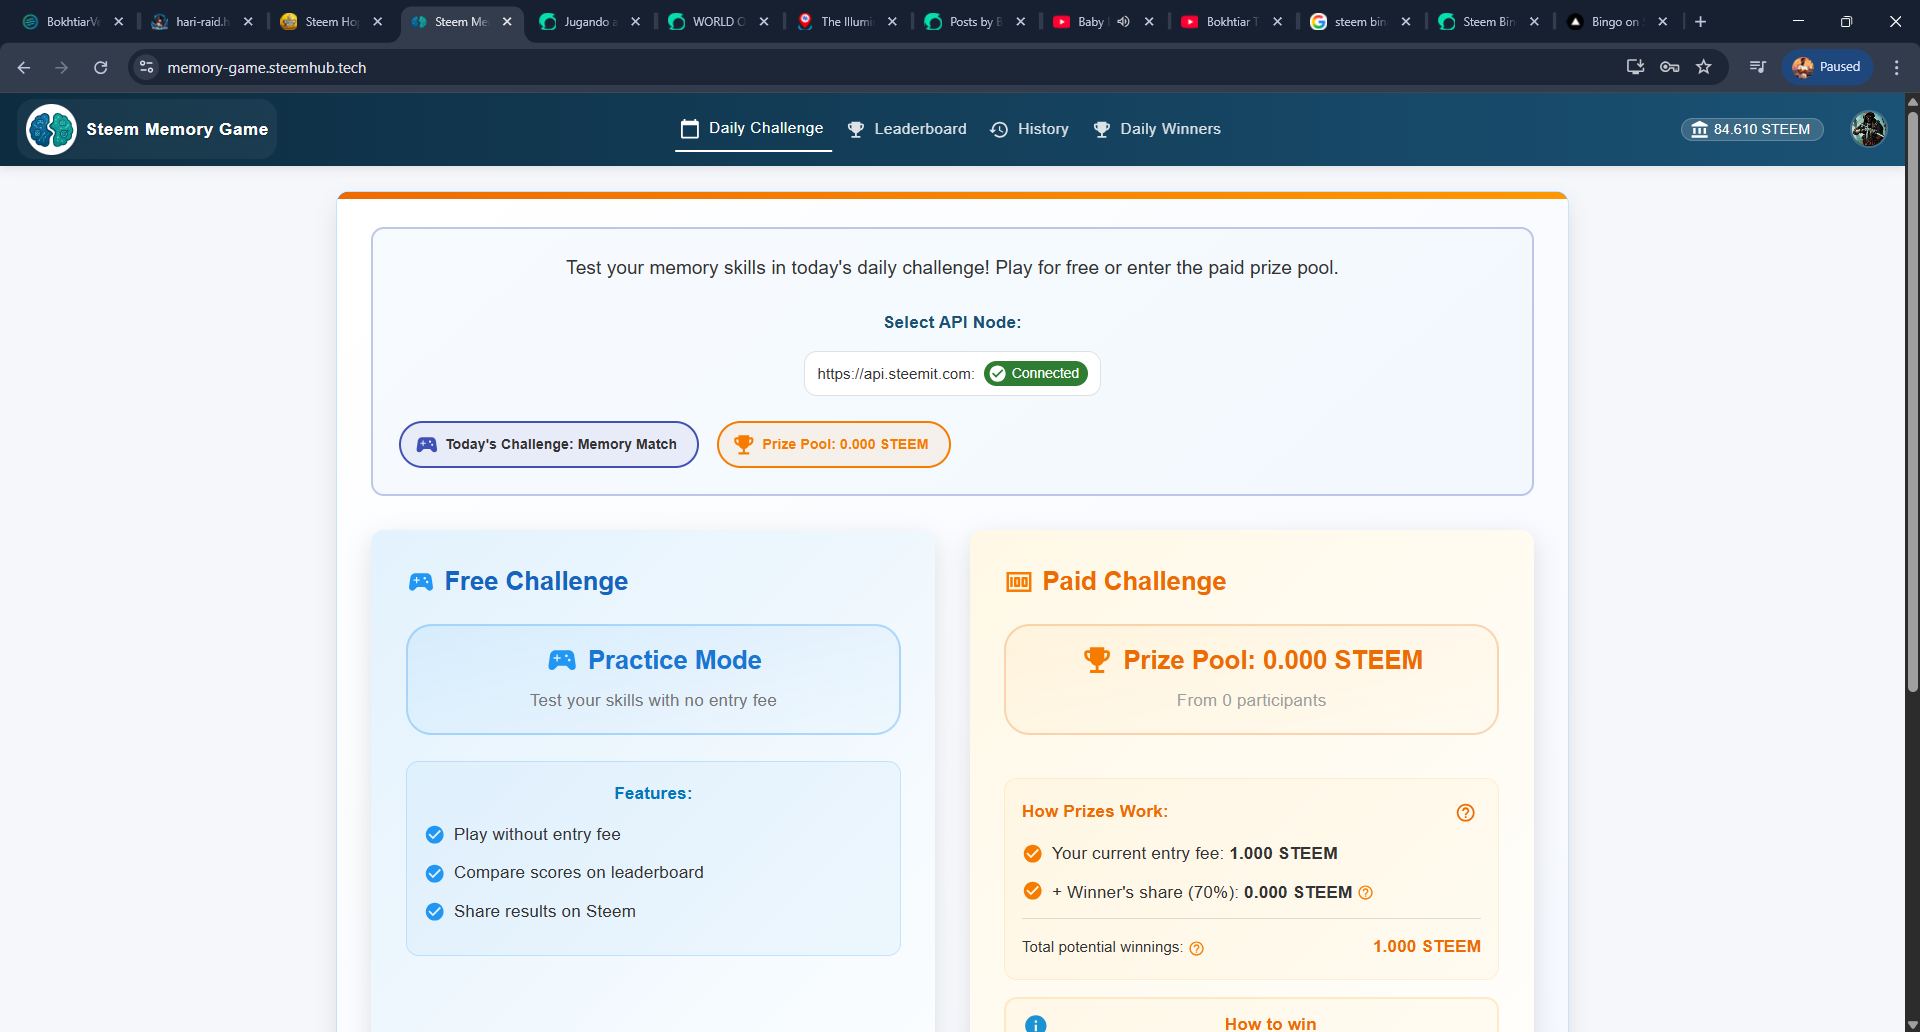Open the Paused browser profile button

(1827, 67)
